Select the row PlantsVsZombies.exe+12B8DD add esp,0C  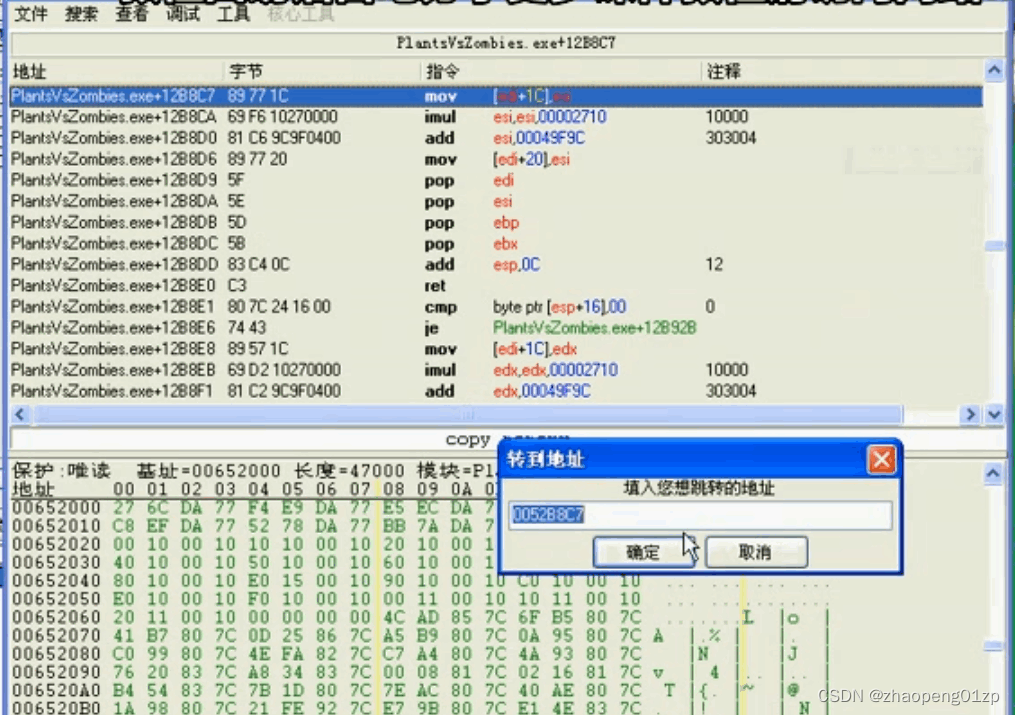click(x=496, y=265)
